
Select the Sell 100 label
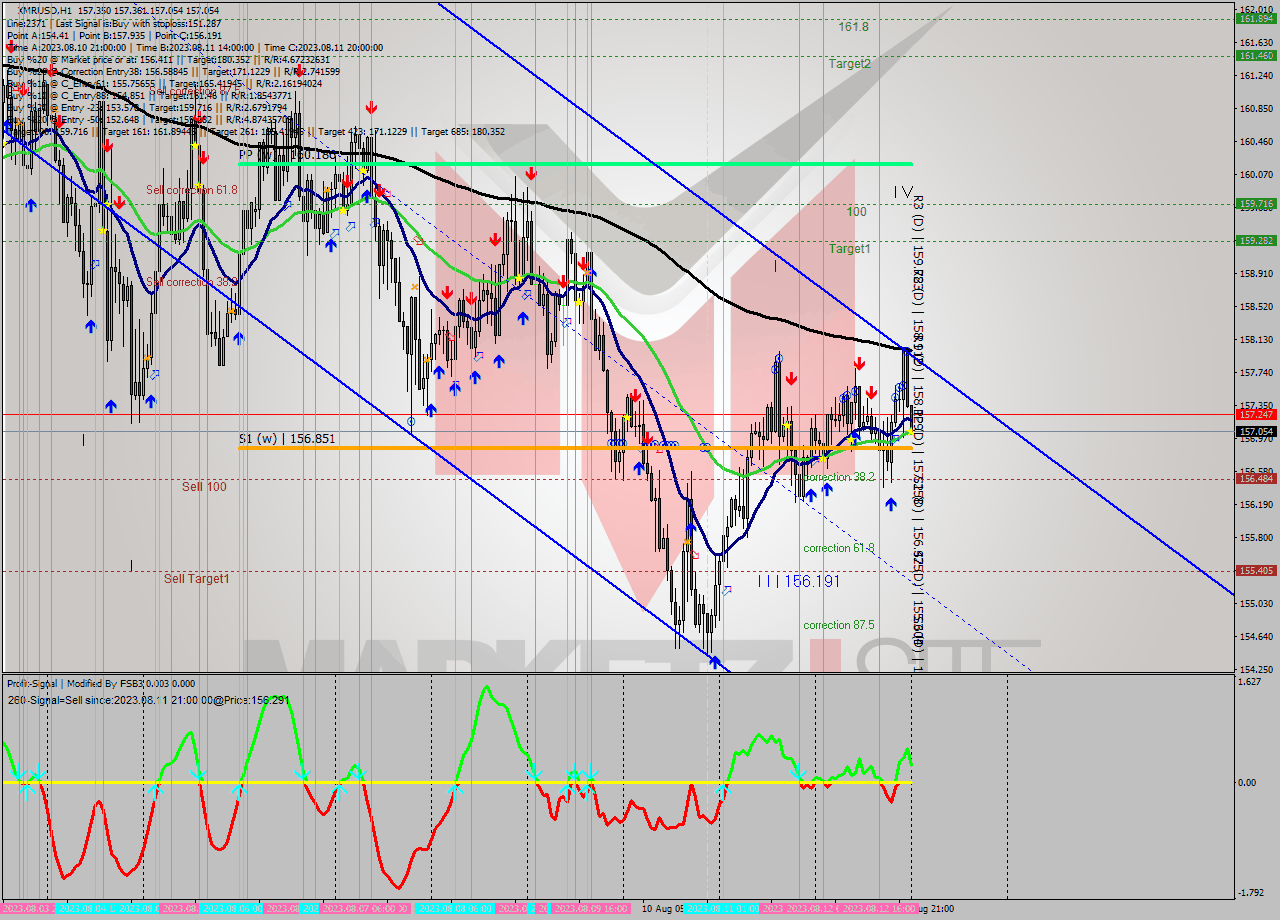[x=204, y=487]
